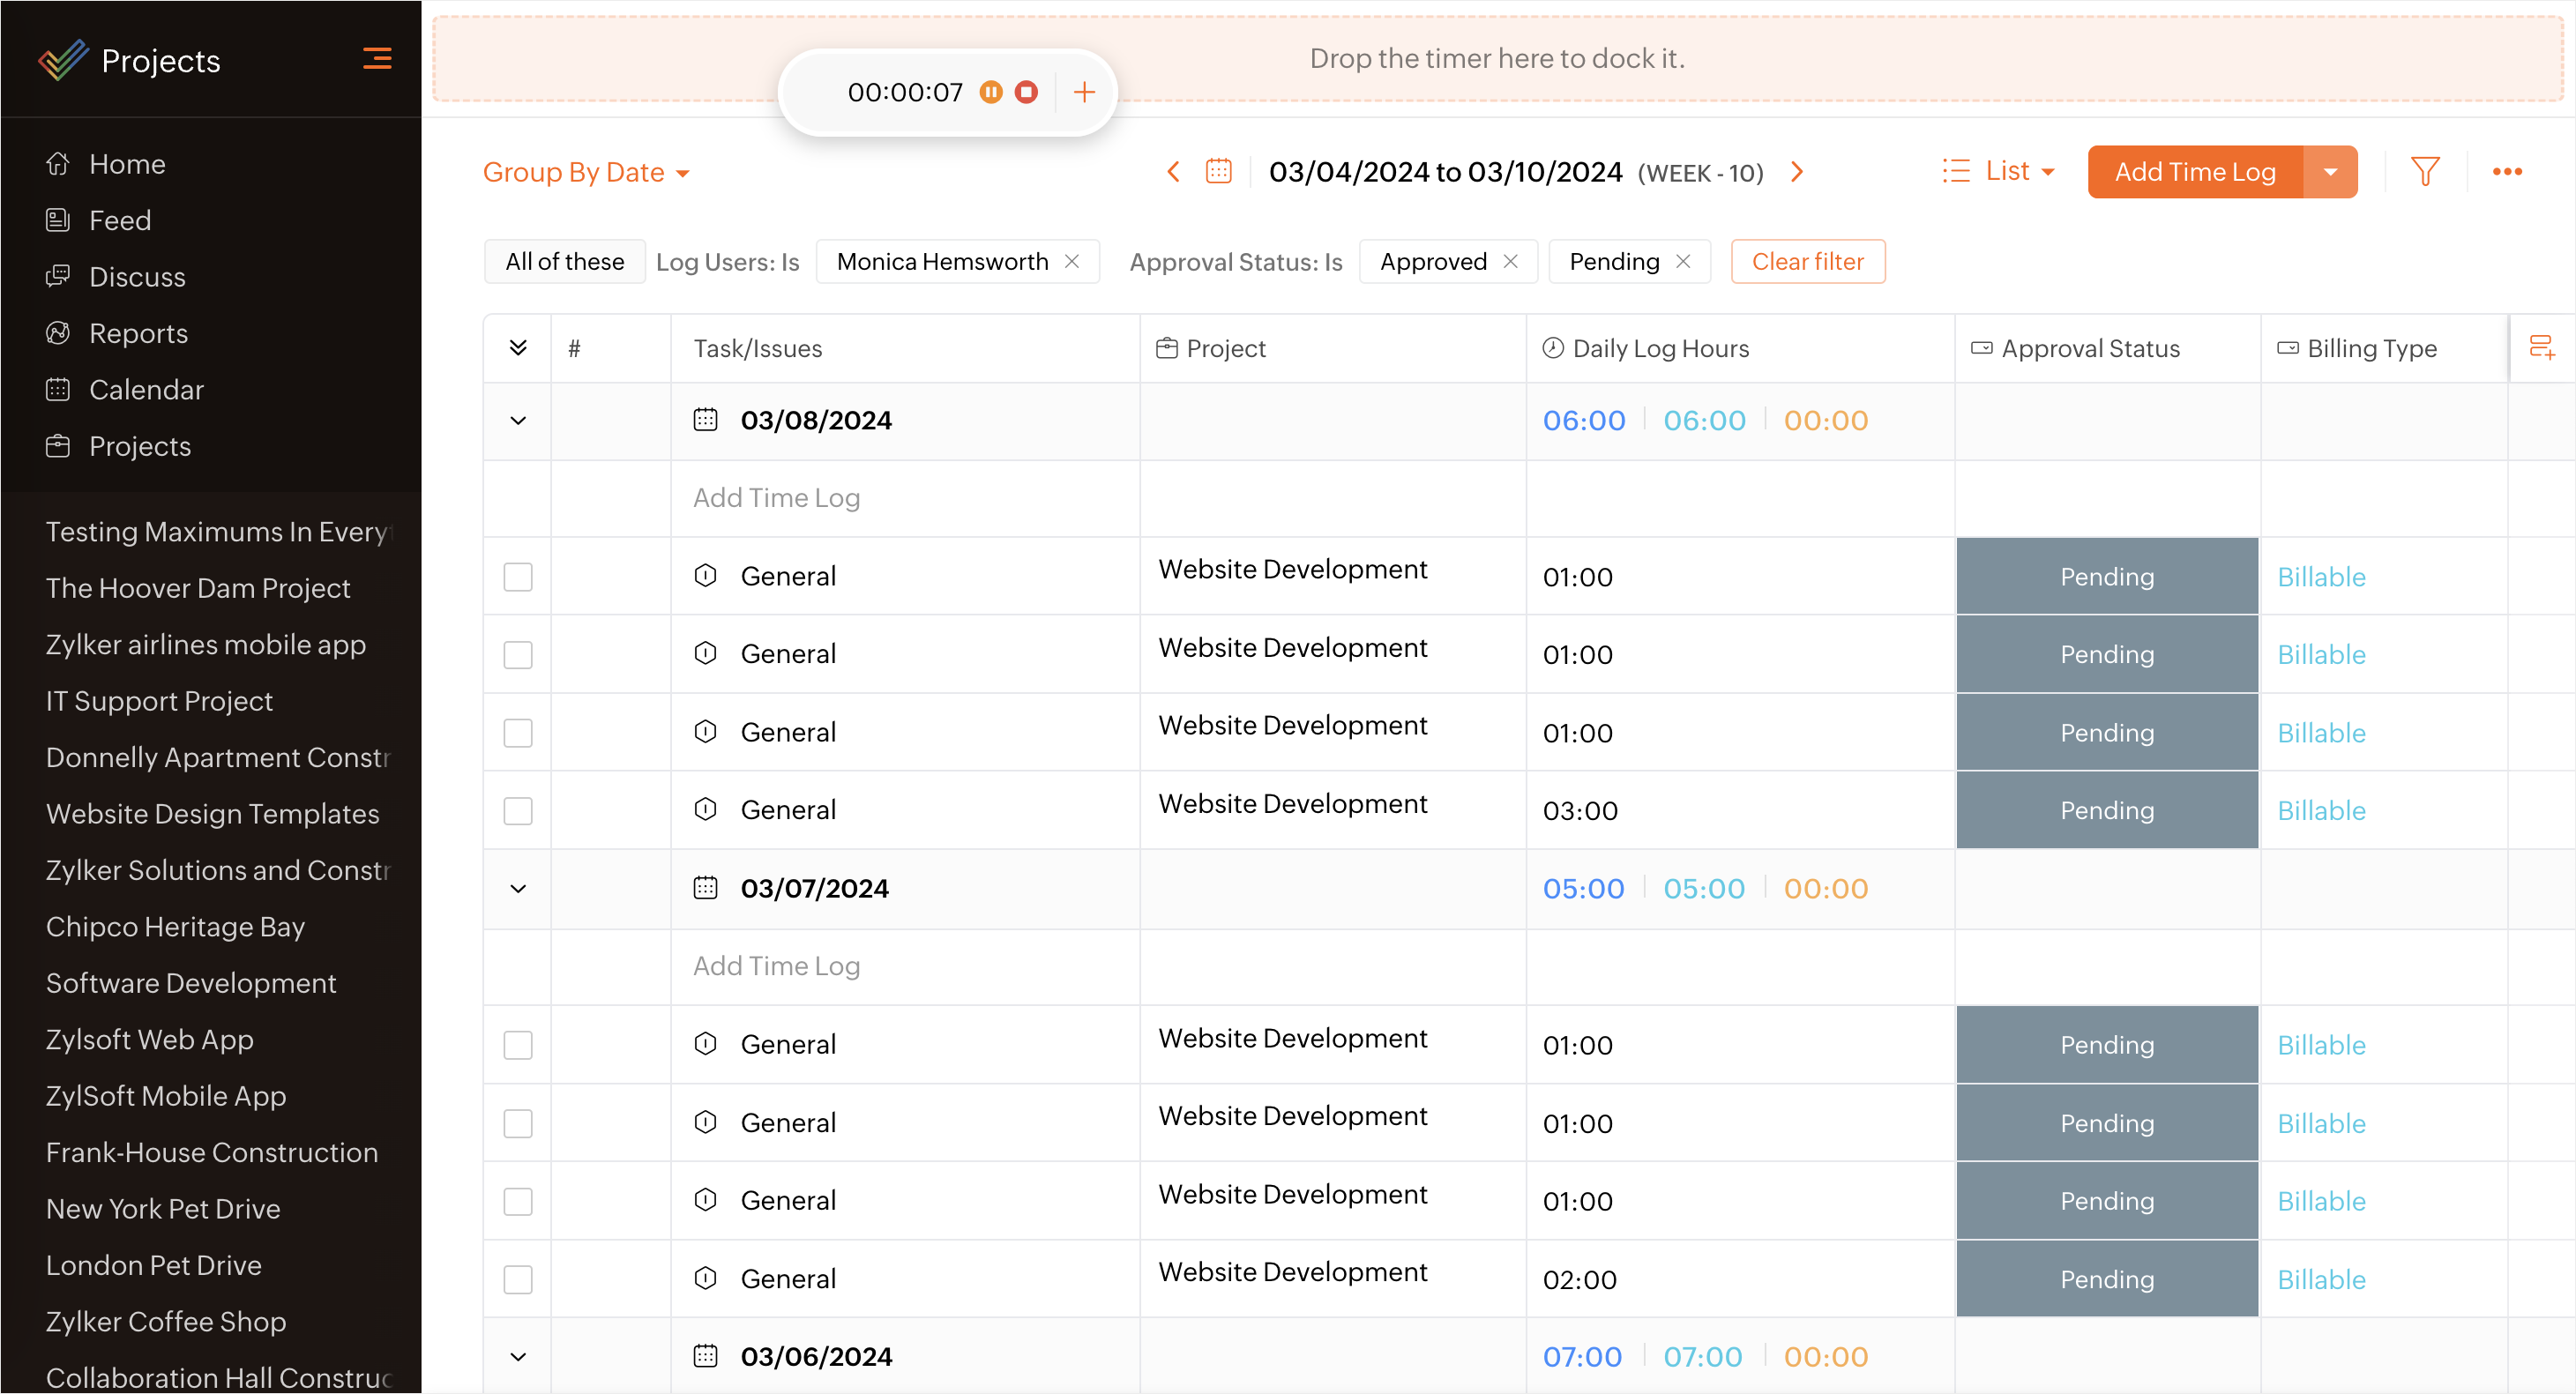Viewport: 2576px width, 1394px height.
Task: Open Reports in the sidebar
Action: coord(138,333)
